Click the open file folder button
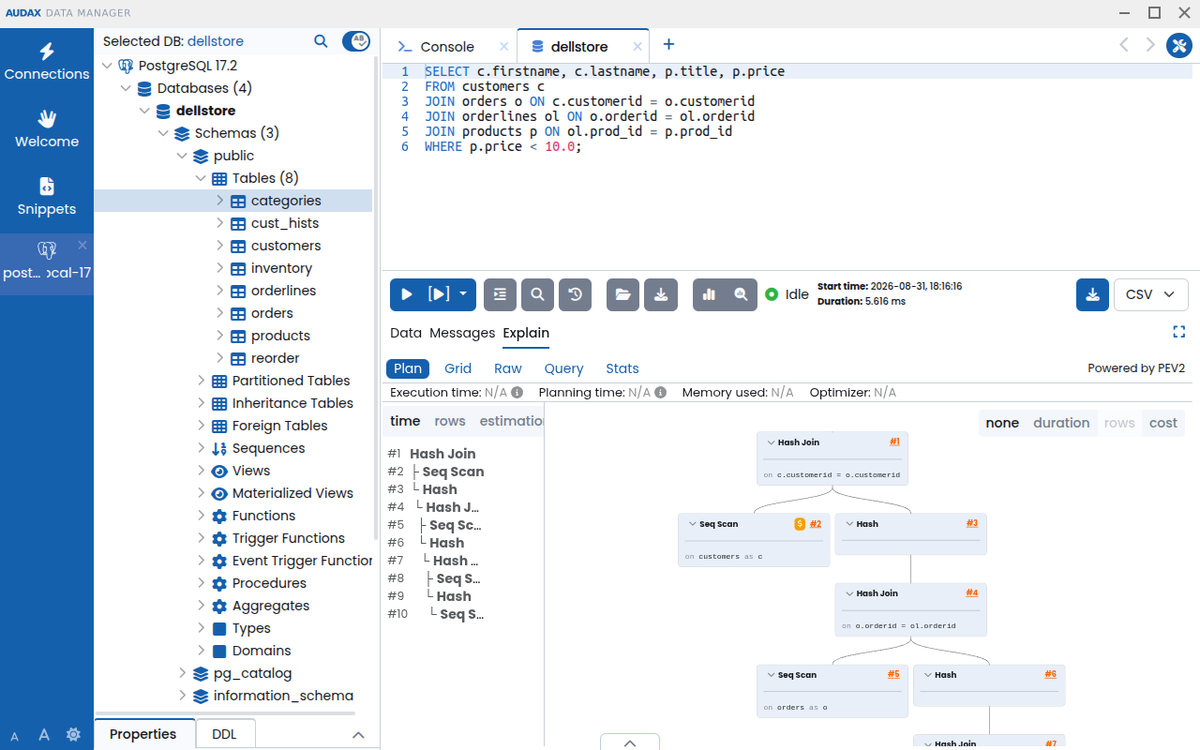1200x750 pixels. tap(623, 295)
